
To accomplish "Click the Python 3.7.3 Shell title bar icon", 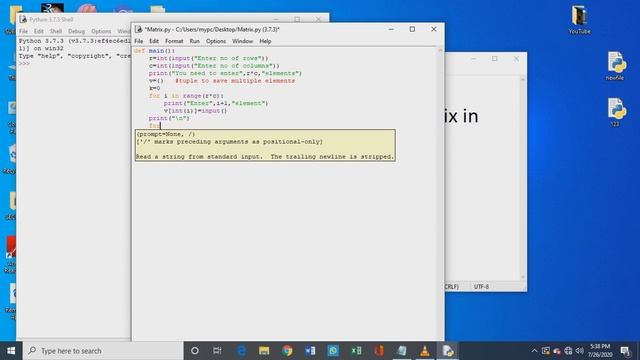I will tap(23, 19).
